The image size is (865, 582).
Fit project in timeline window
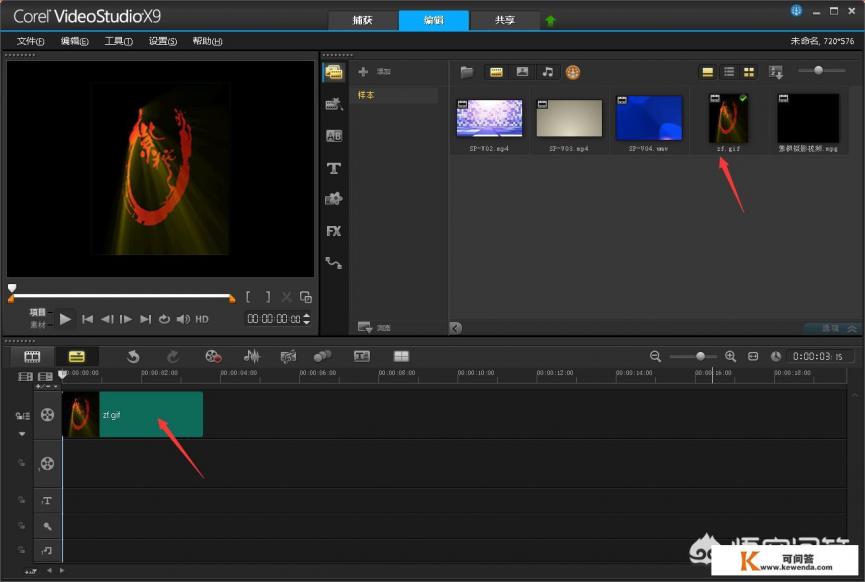[753, 356]
